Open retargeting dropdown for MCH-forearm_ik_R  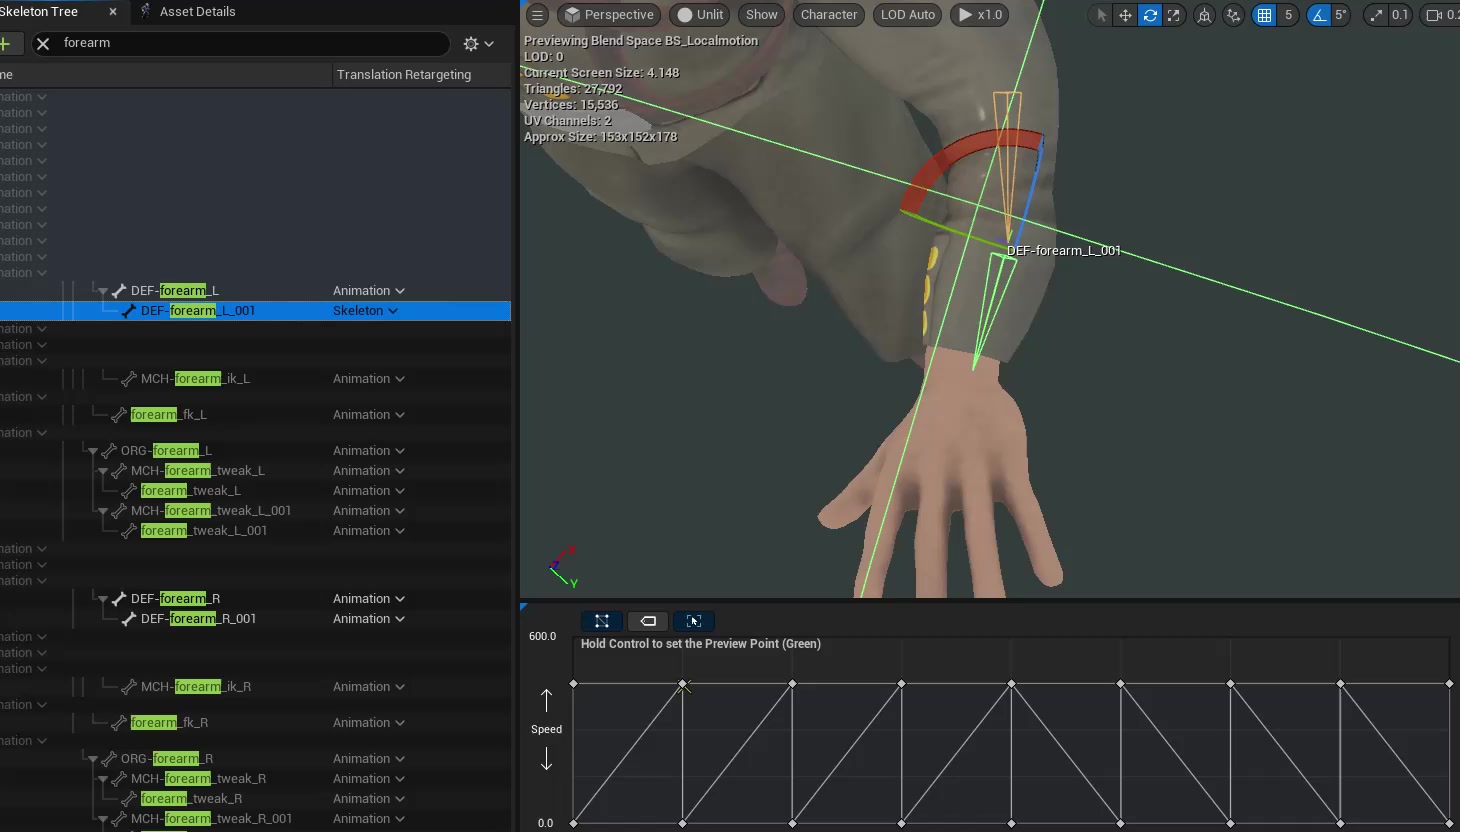click(369, 687)
